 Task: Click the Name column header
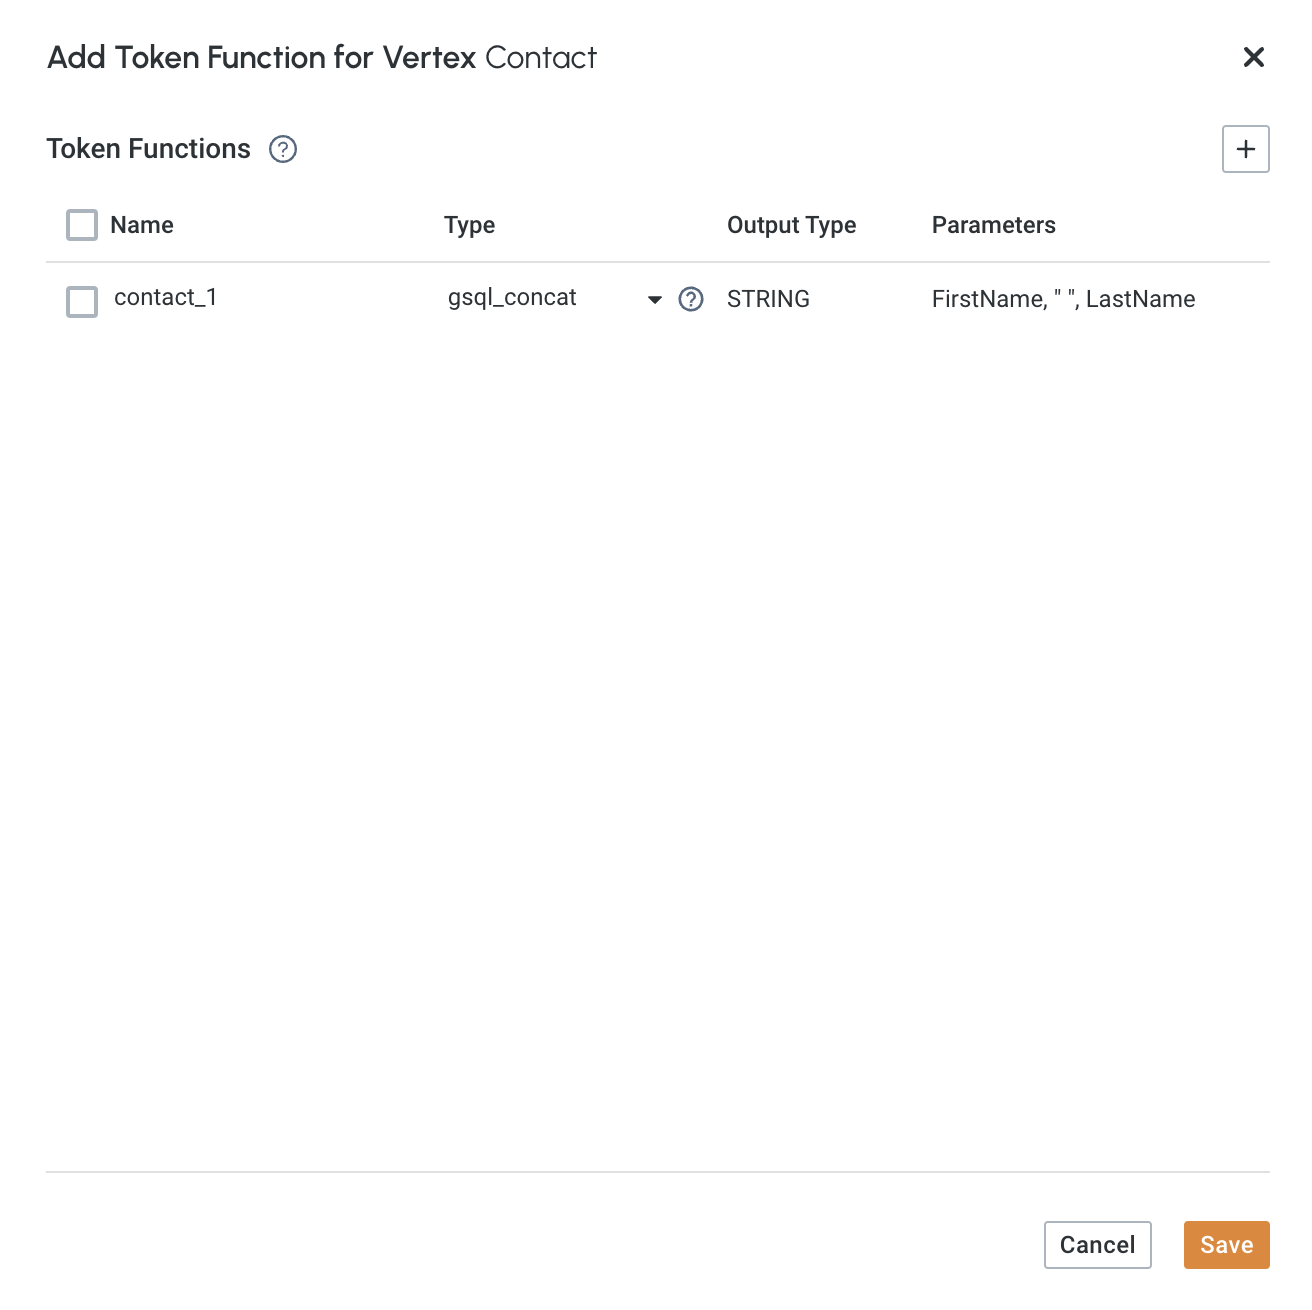pyautogui.click(x=142, y=225)
